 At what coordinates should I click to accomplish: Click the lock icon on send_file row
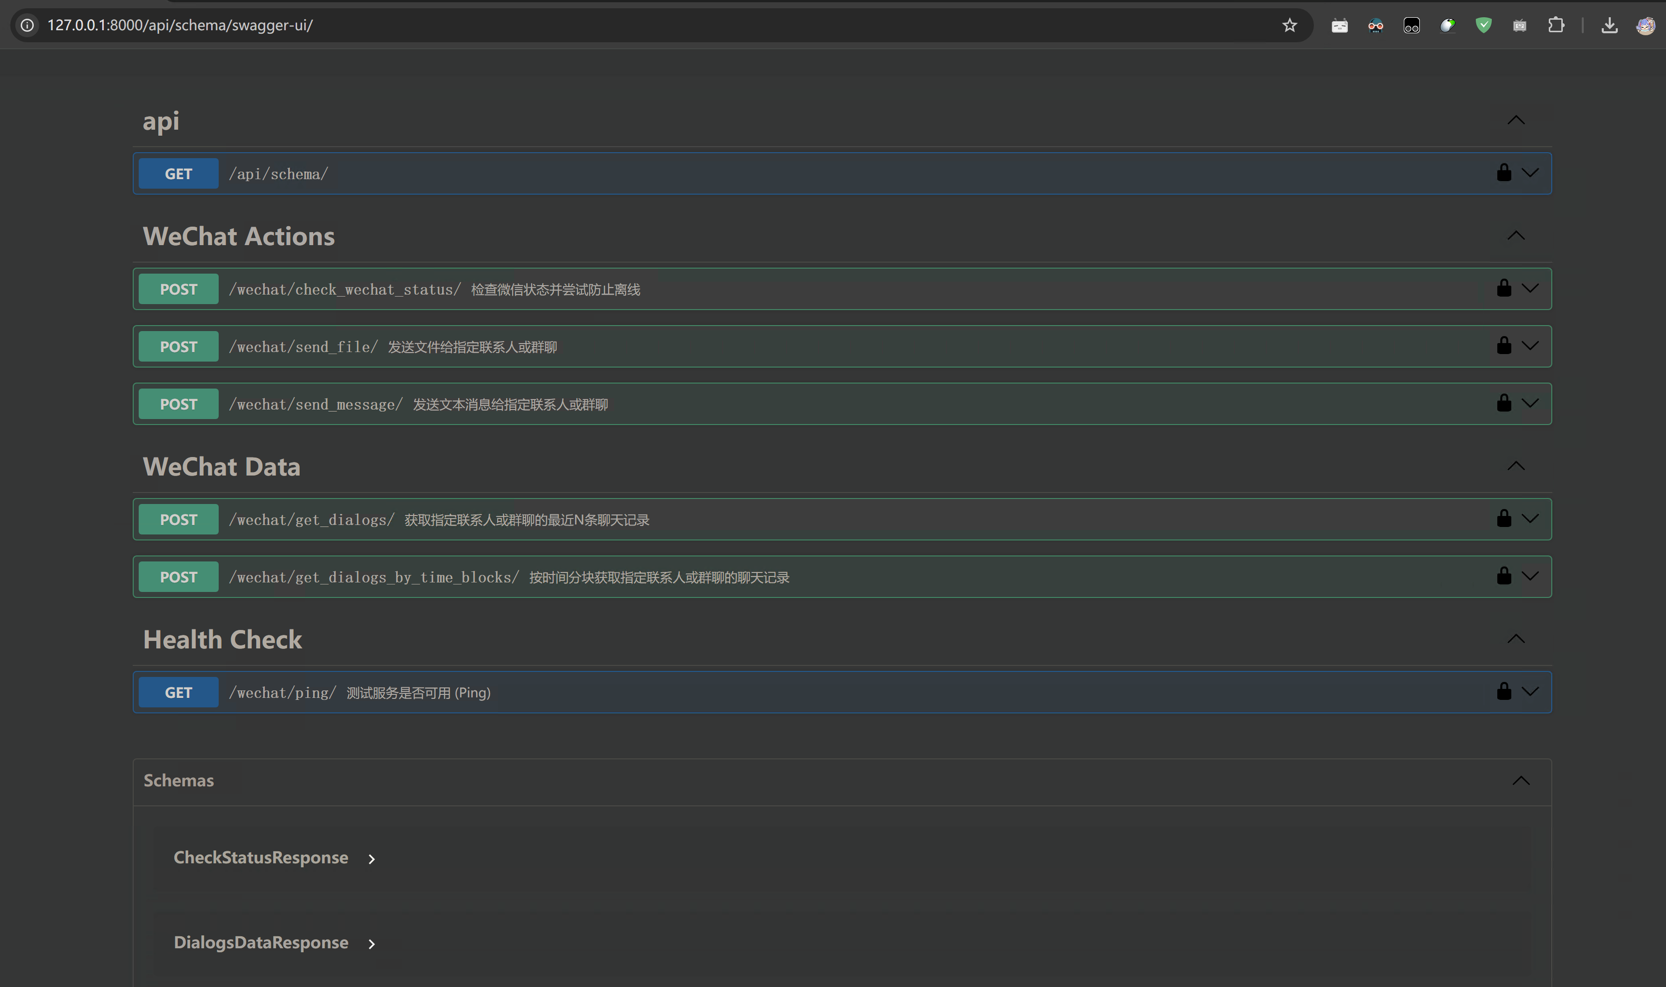(x=1504, y=345)
